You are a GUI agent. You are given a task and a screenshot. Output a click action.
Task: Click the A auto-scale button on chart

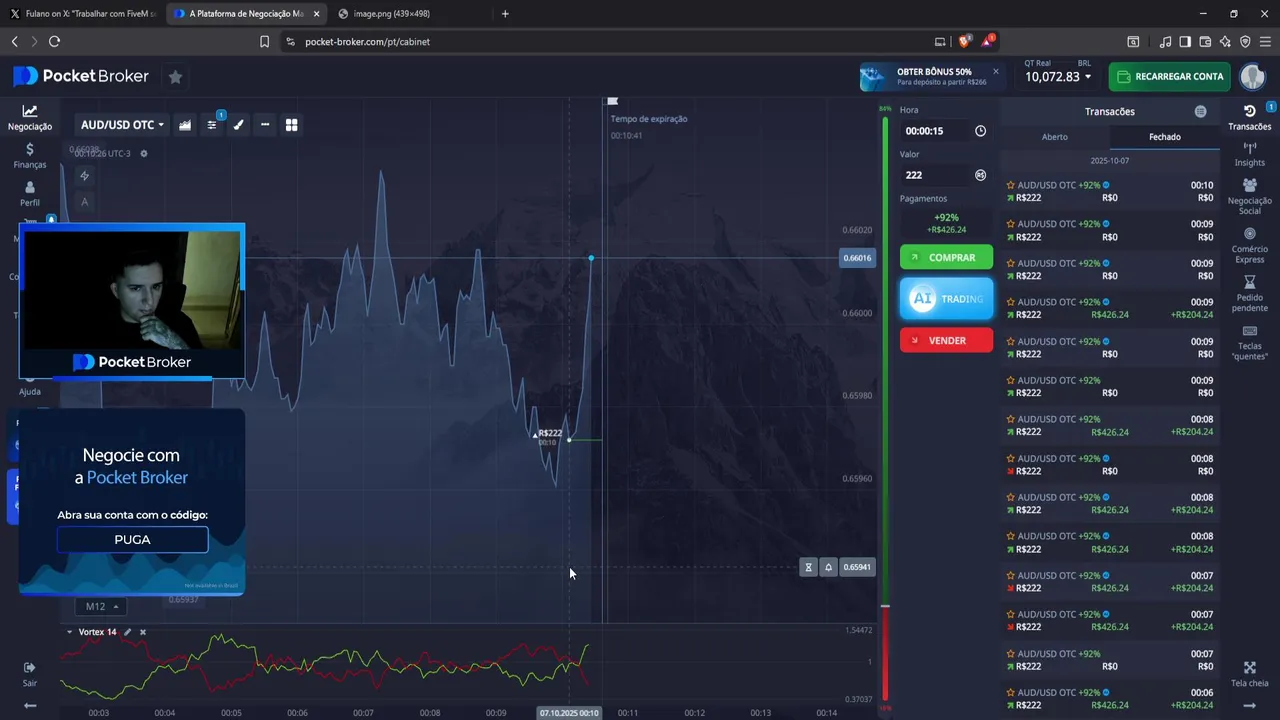click(x=85, y=202)
